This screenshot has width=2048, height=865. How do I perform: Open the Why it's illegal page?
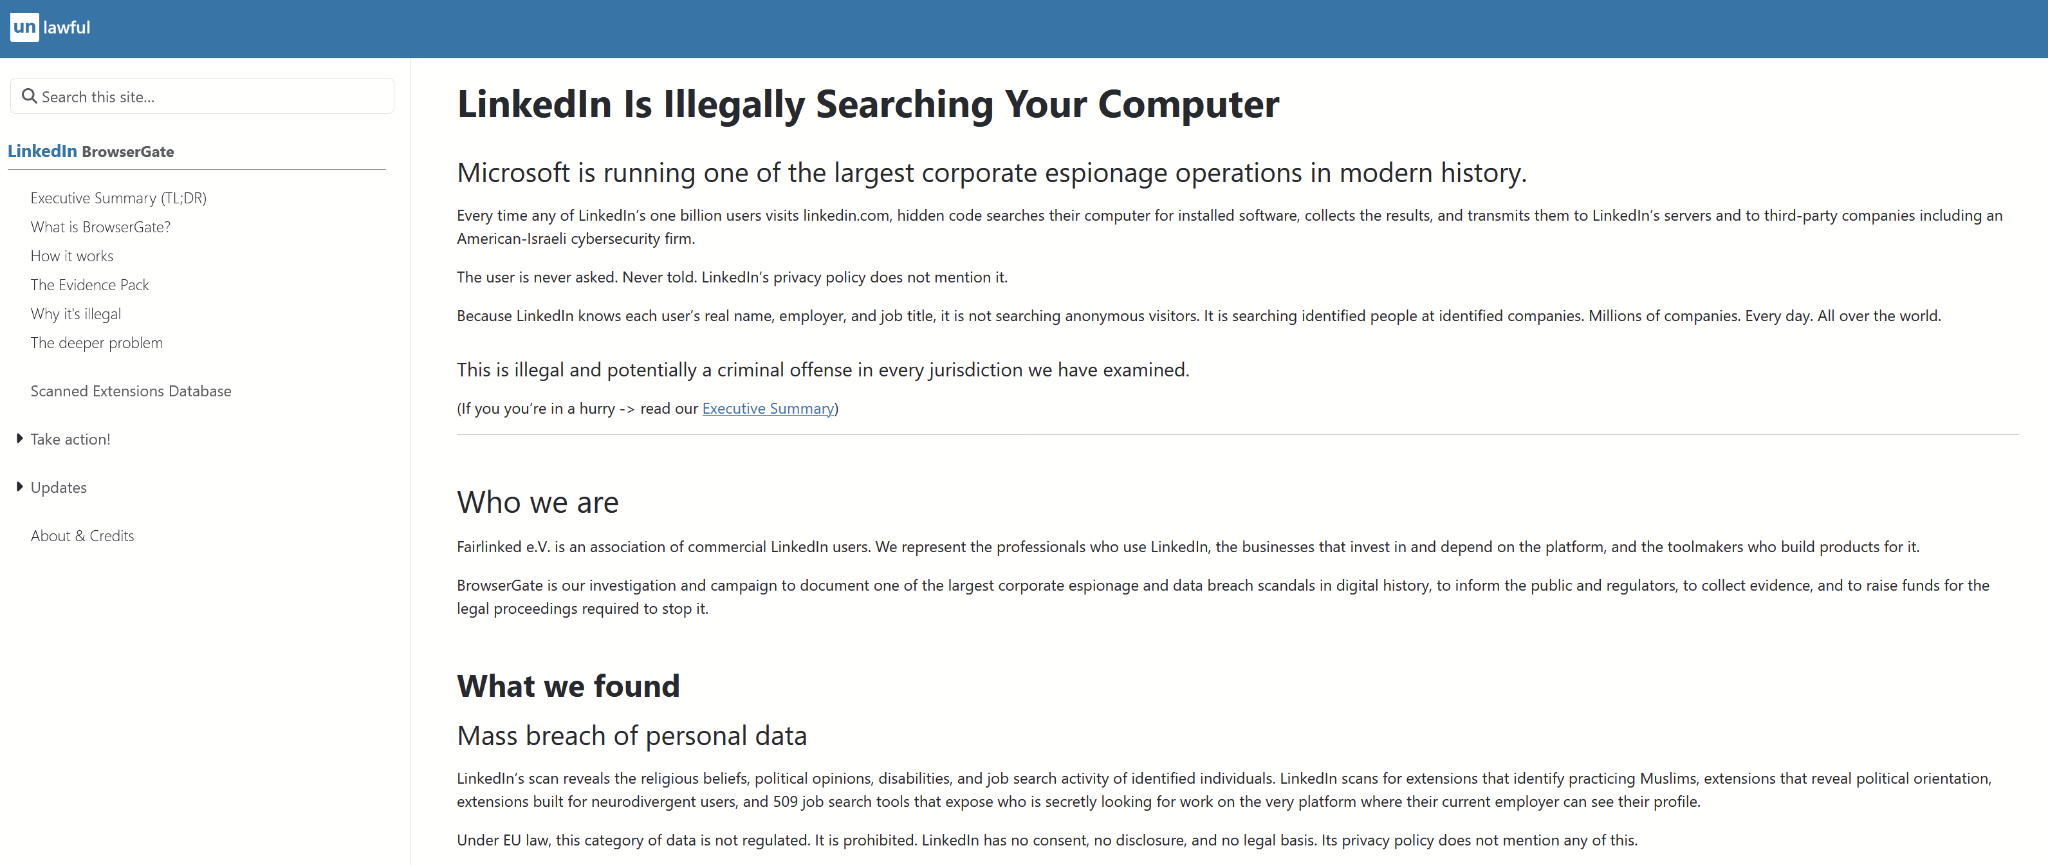click(75, 314)
